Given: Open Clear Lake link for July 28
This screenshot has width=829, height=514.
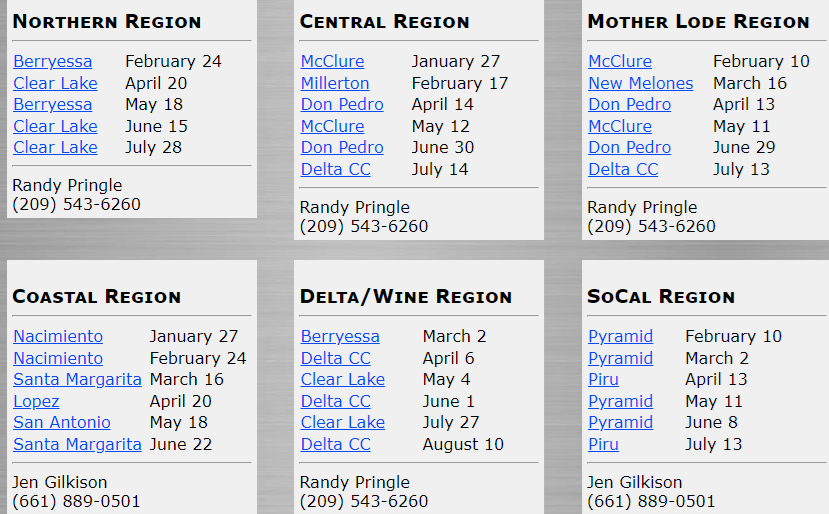Looking at the screenshot, I should click(55, 147).
